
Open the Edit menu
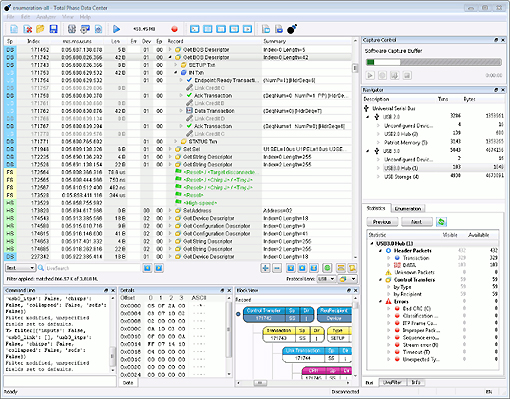click(x=25, y=17)
